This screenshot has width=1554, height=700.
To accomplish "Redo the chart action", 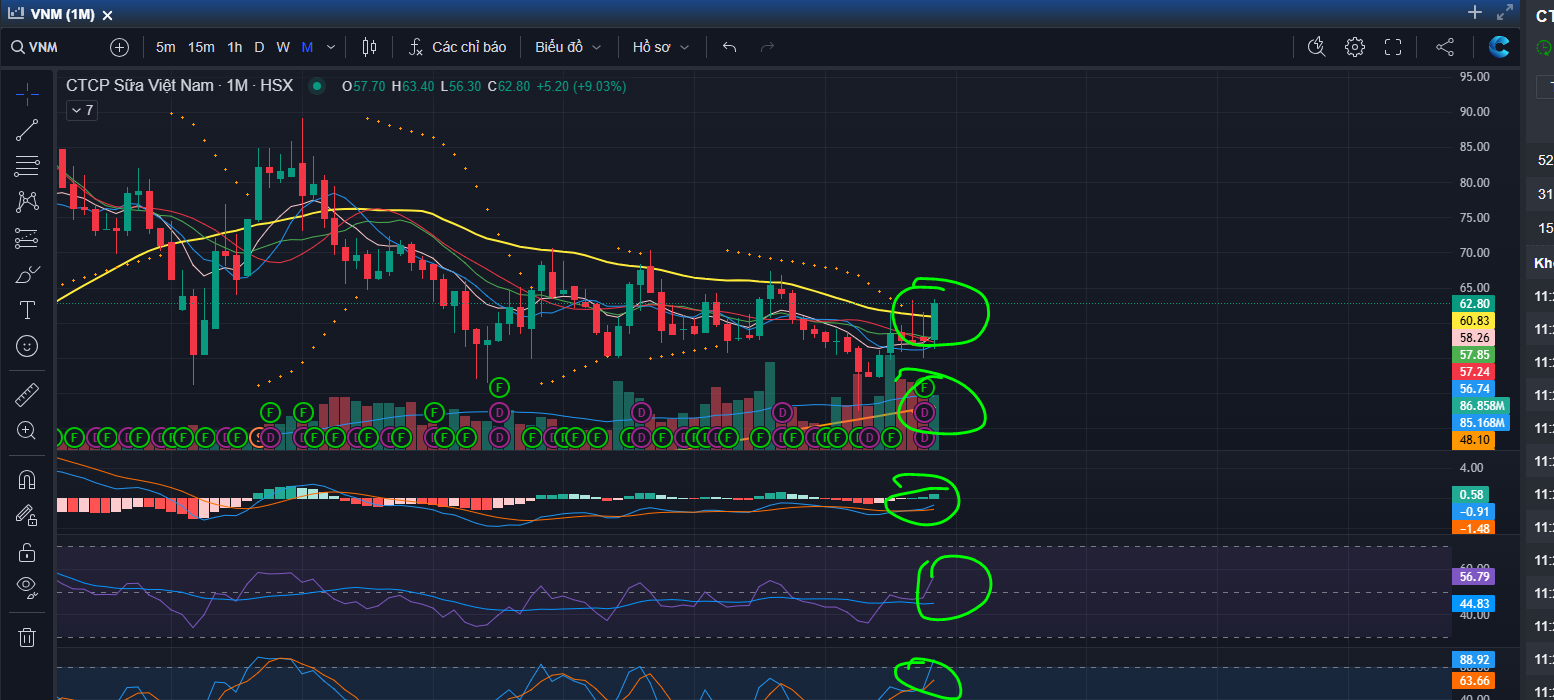I will click(767, 47).
